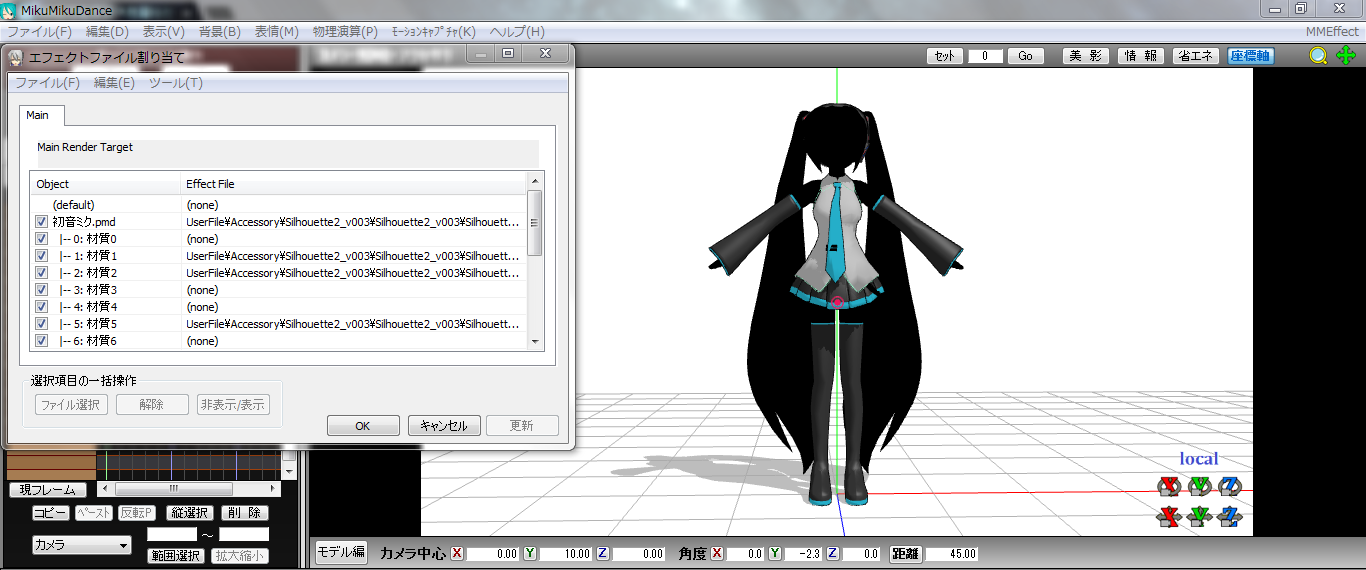Click the timeline horizontal scrollbar thumb
Screen dimensions: 1366x570
click(x=173, y=489)
